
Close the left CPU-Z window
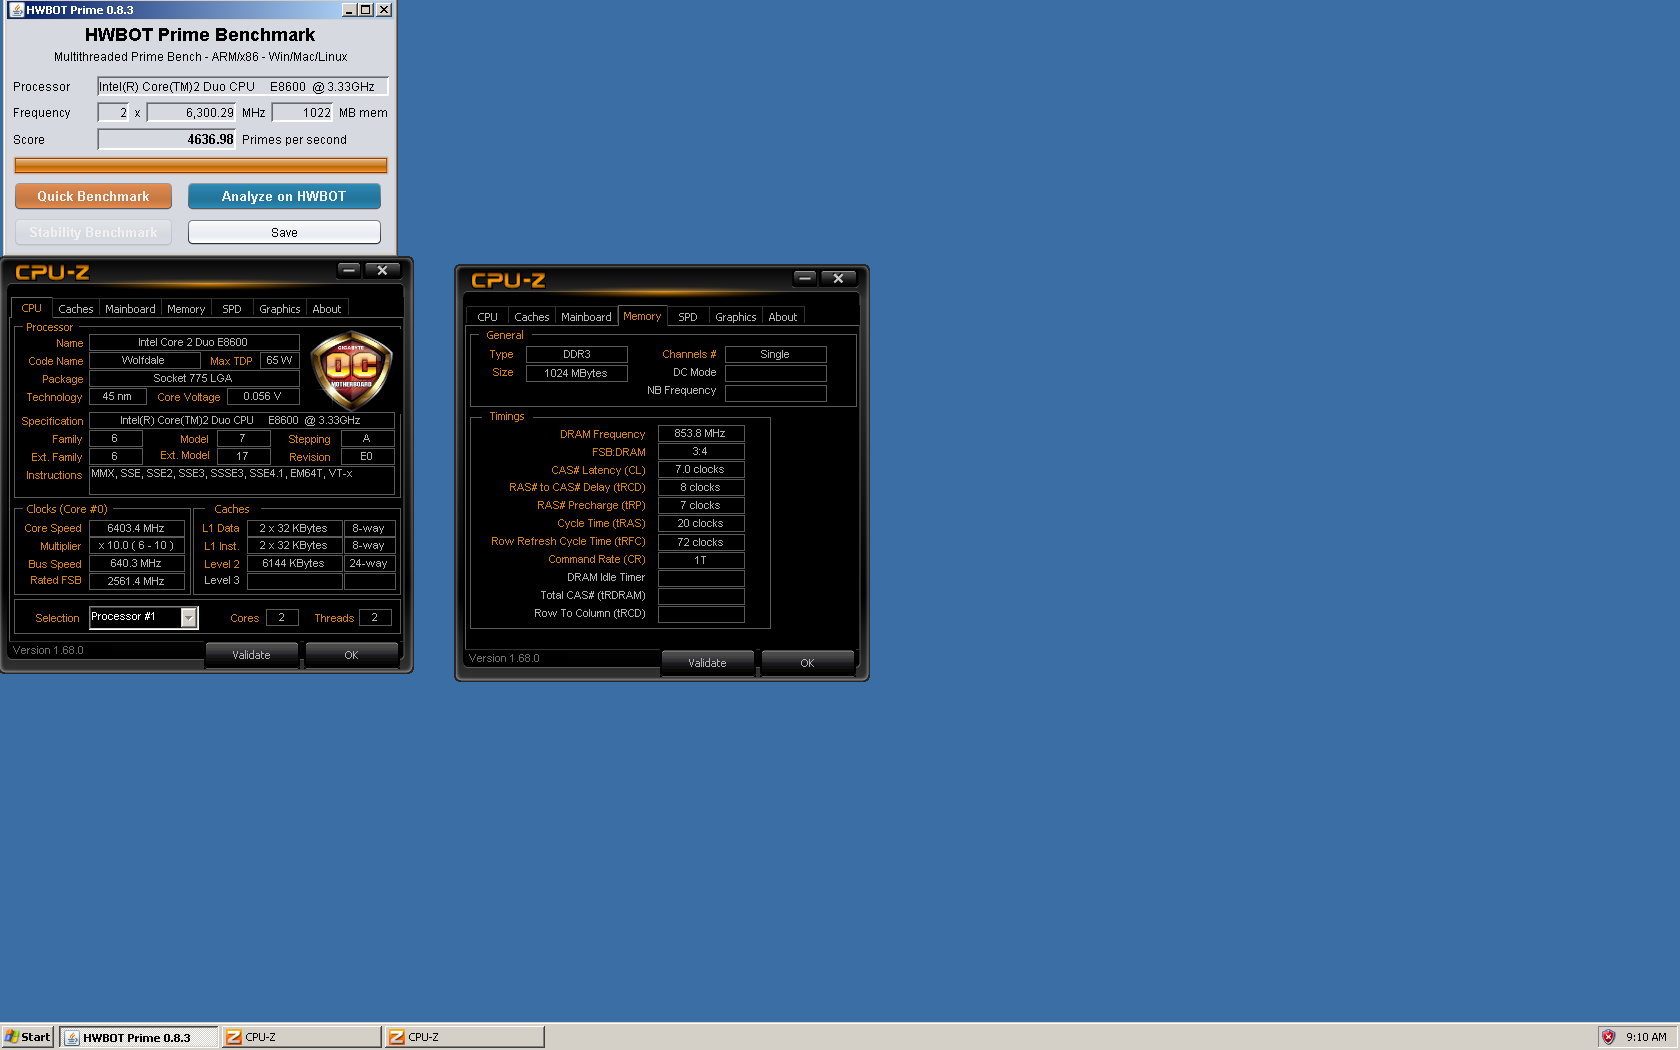point(382,270)
